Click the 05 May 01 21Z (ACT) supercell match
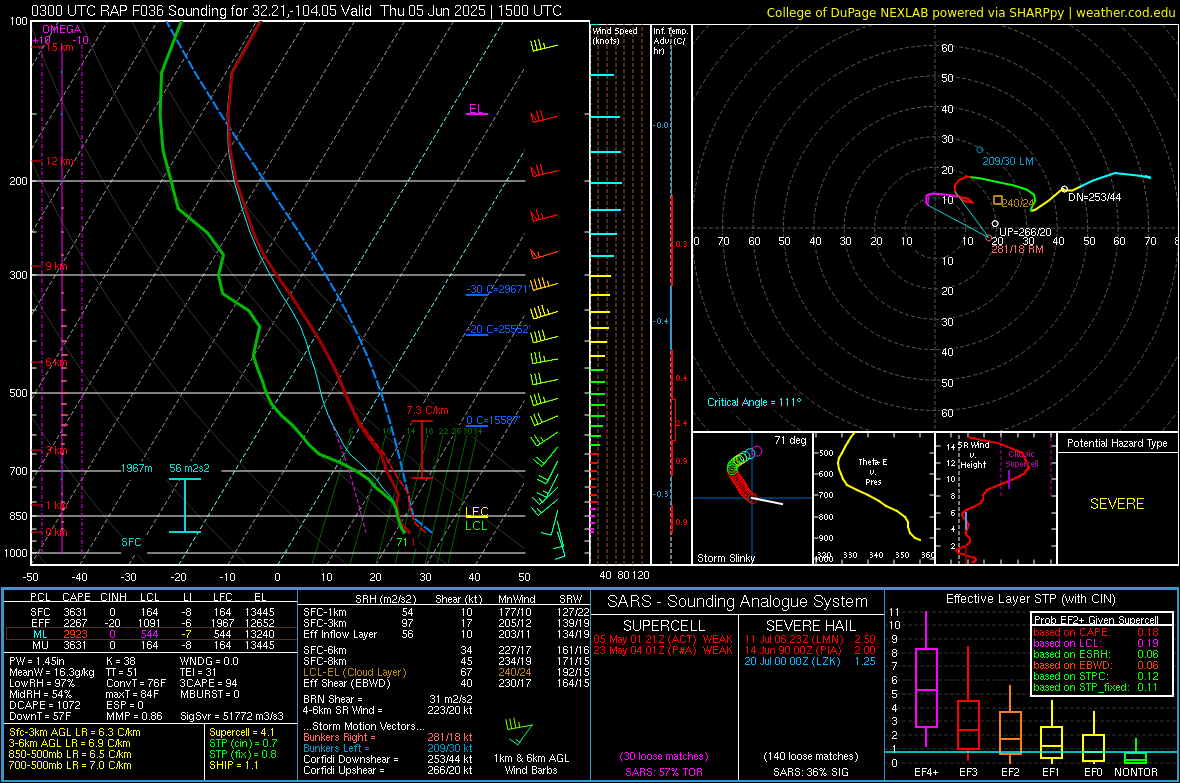The image size is (1180, 783). [x=663, y=639]
